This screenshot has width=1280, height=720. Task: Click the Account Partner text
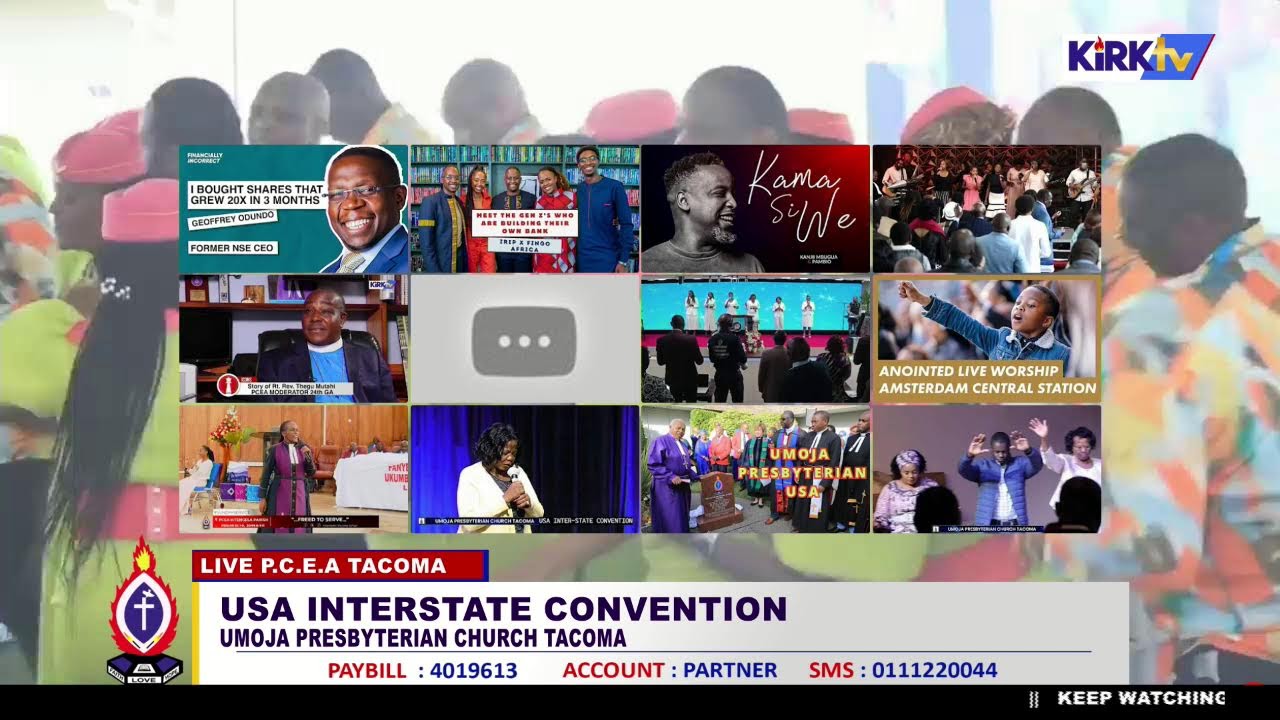pos(669,670)
